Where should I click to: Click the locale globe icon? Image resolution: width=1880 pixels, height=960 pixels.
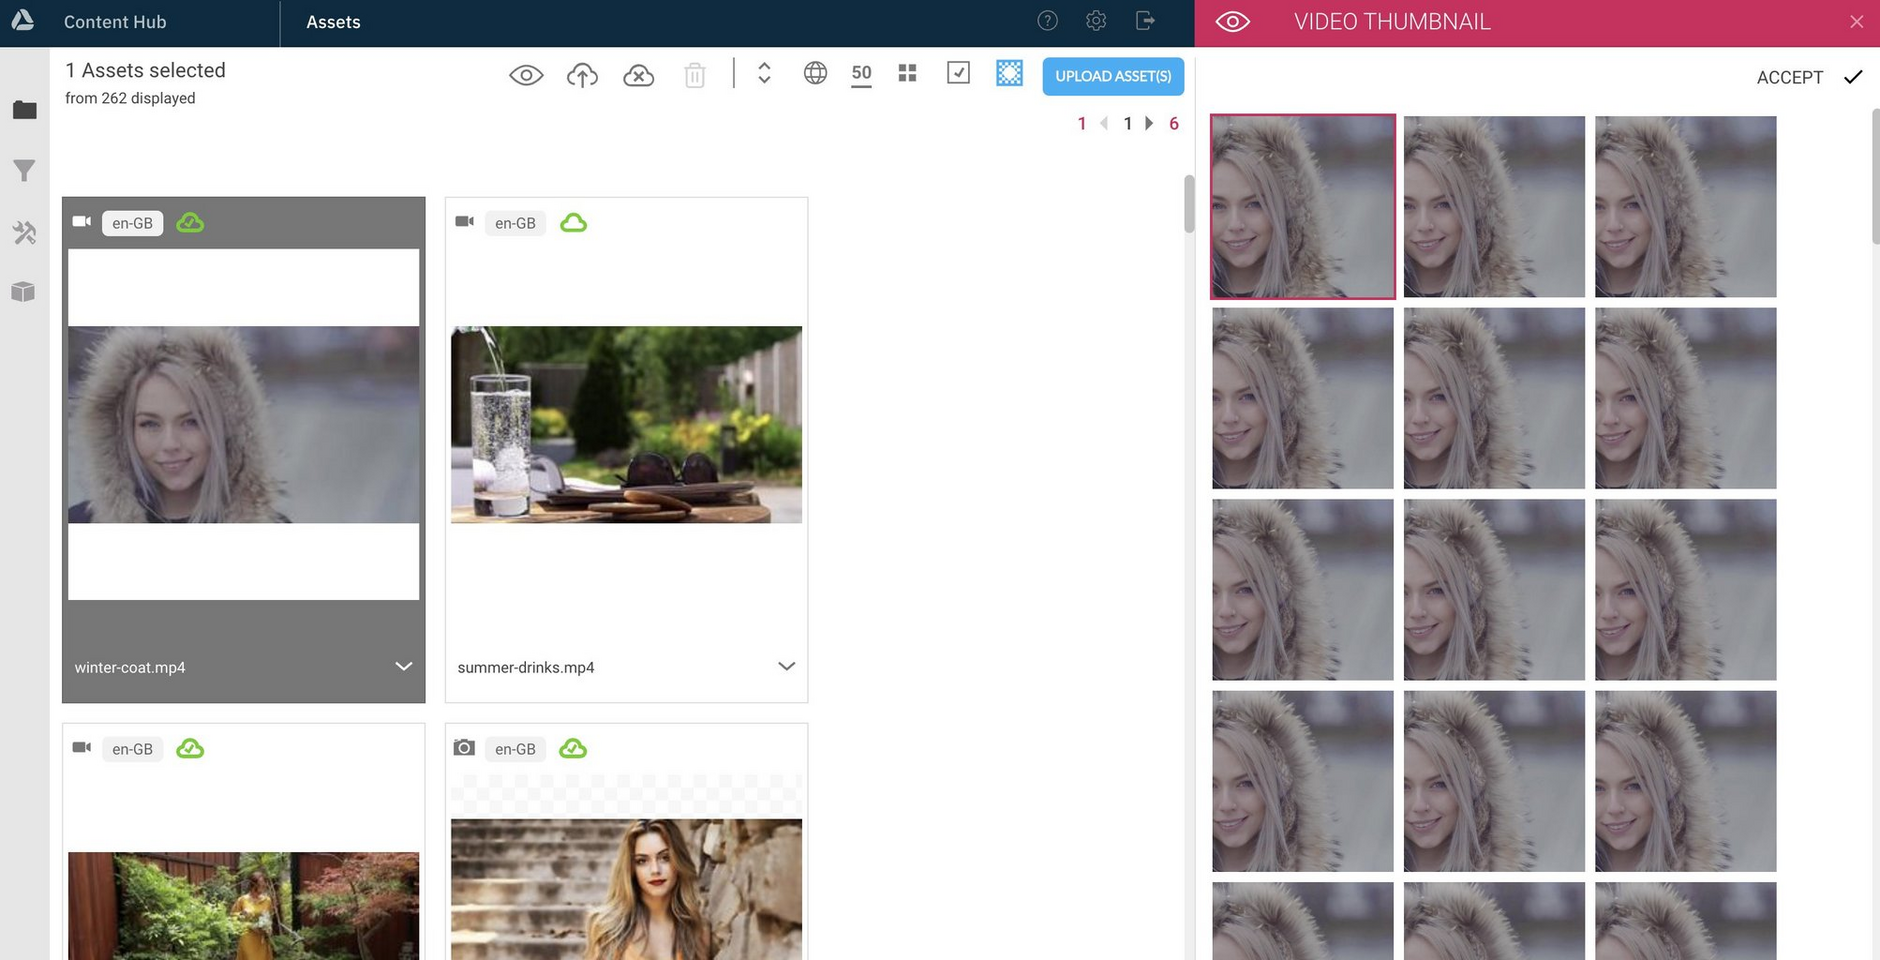pyautogui.click(x=815, y=73)
